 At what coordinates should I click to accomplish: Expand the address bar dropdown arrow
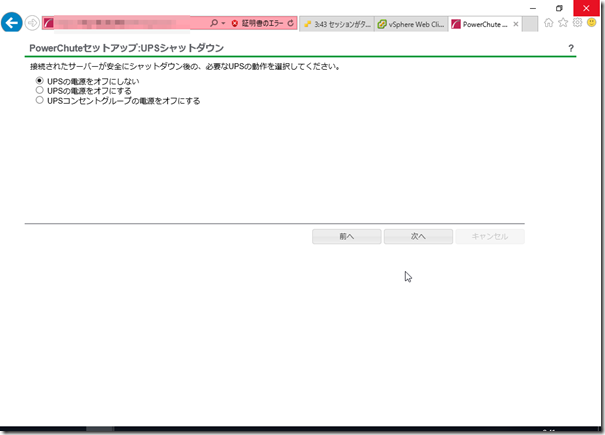point(223,22)
